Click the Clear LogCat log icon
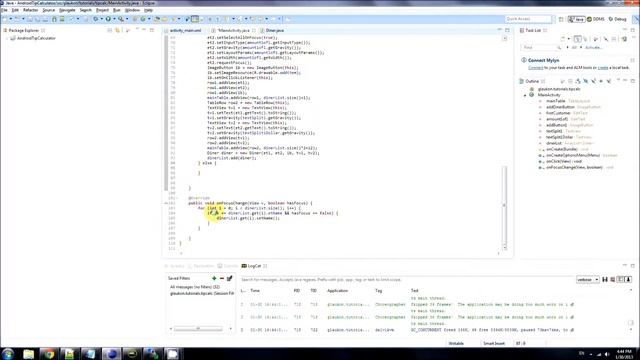Viewport: 640px width, 360px height. [613, 280]
